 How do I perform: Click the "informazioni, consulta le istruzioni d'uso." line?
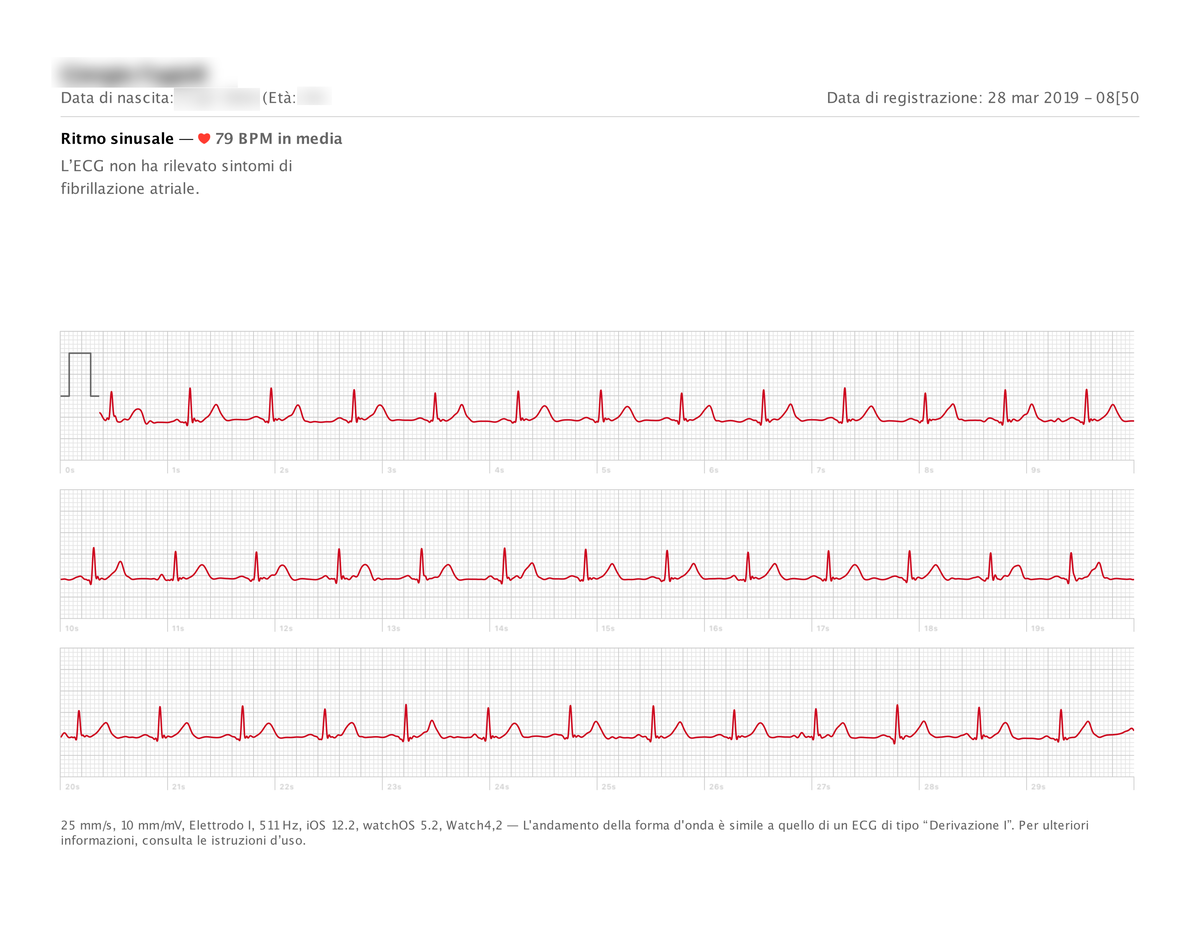click(183, 841)
